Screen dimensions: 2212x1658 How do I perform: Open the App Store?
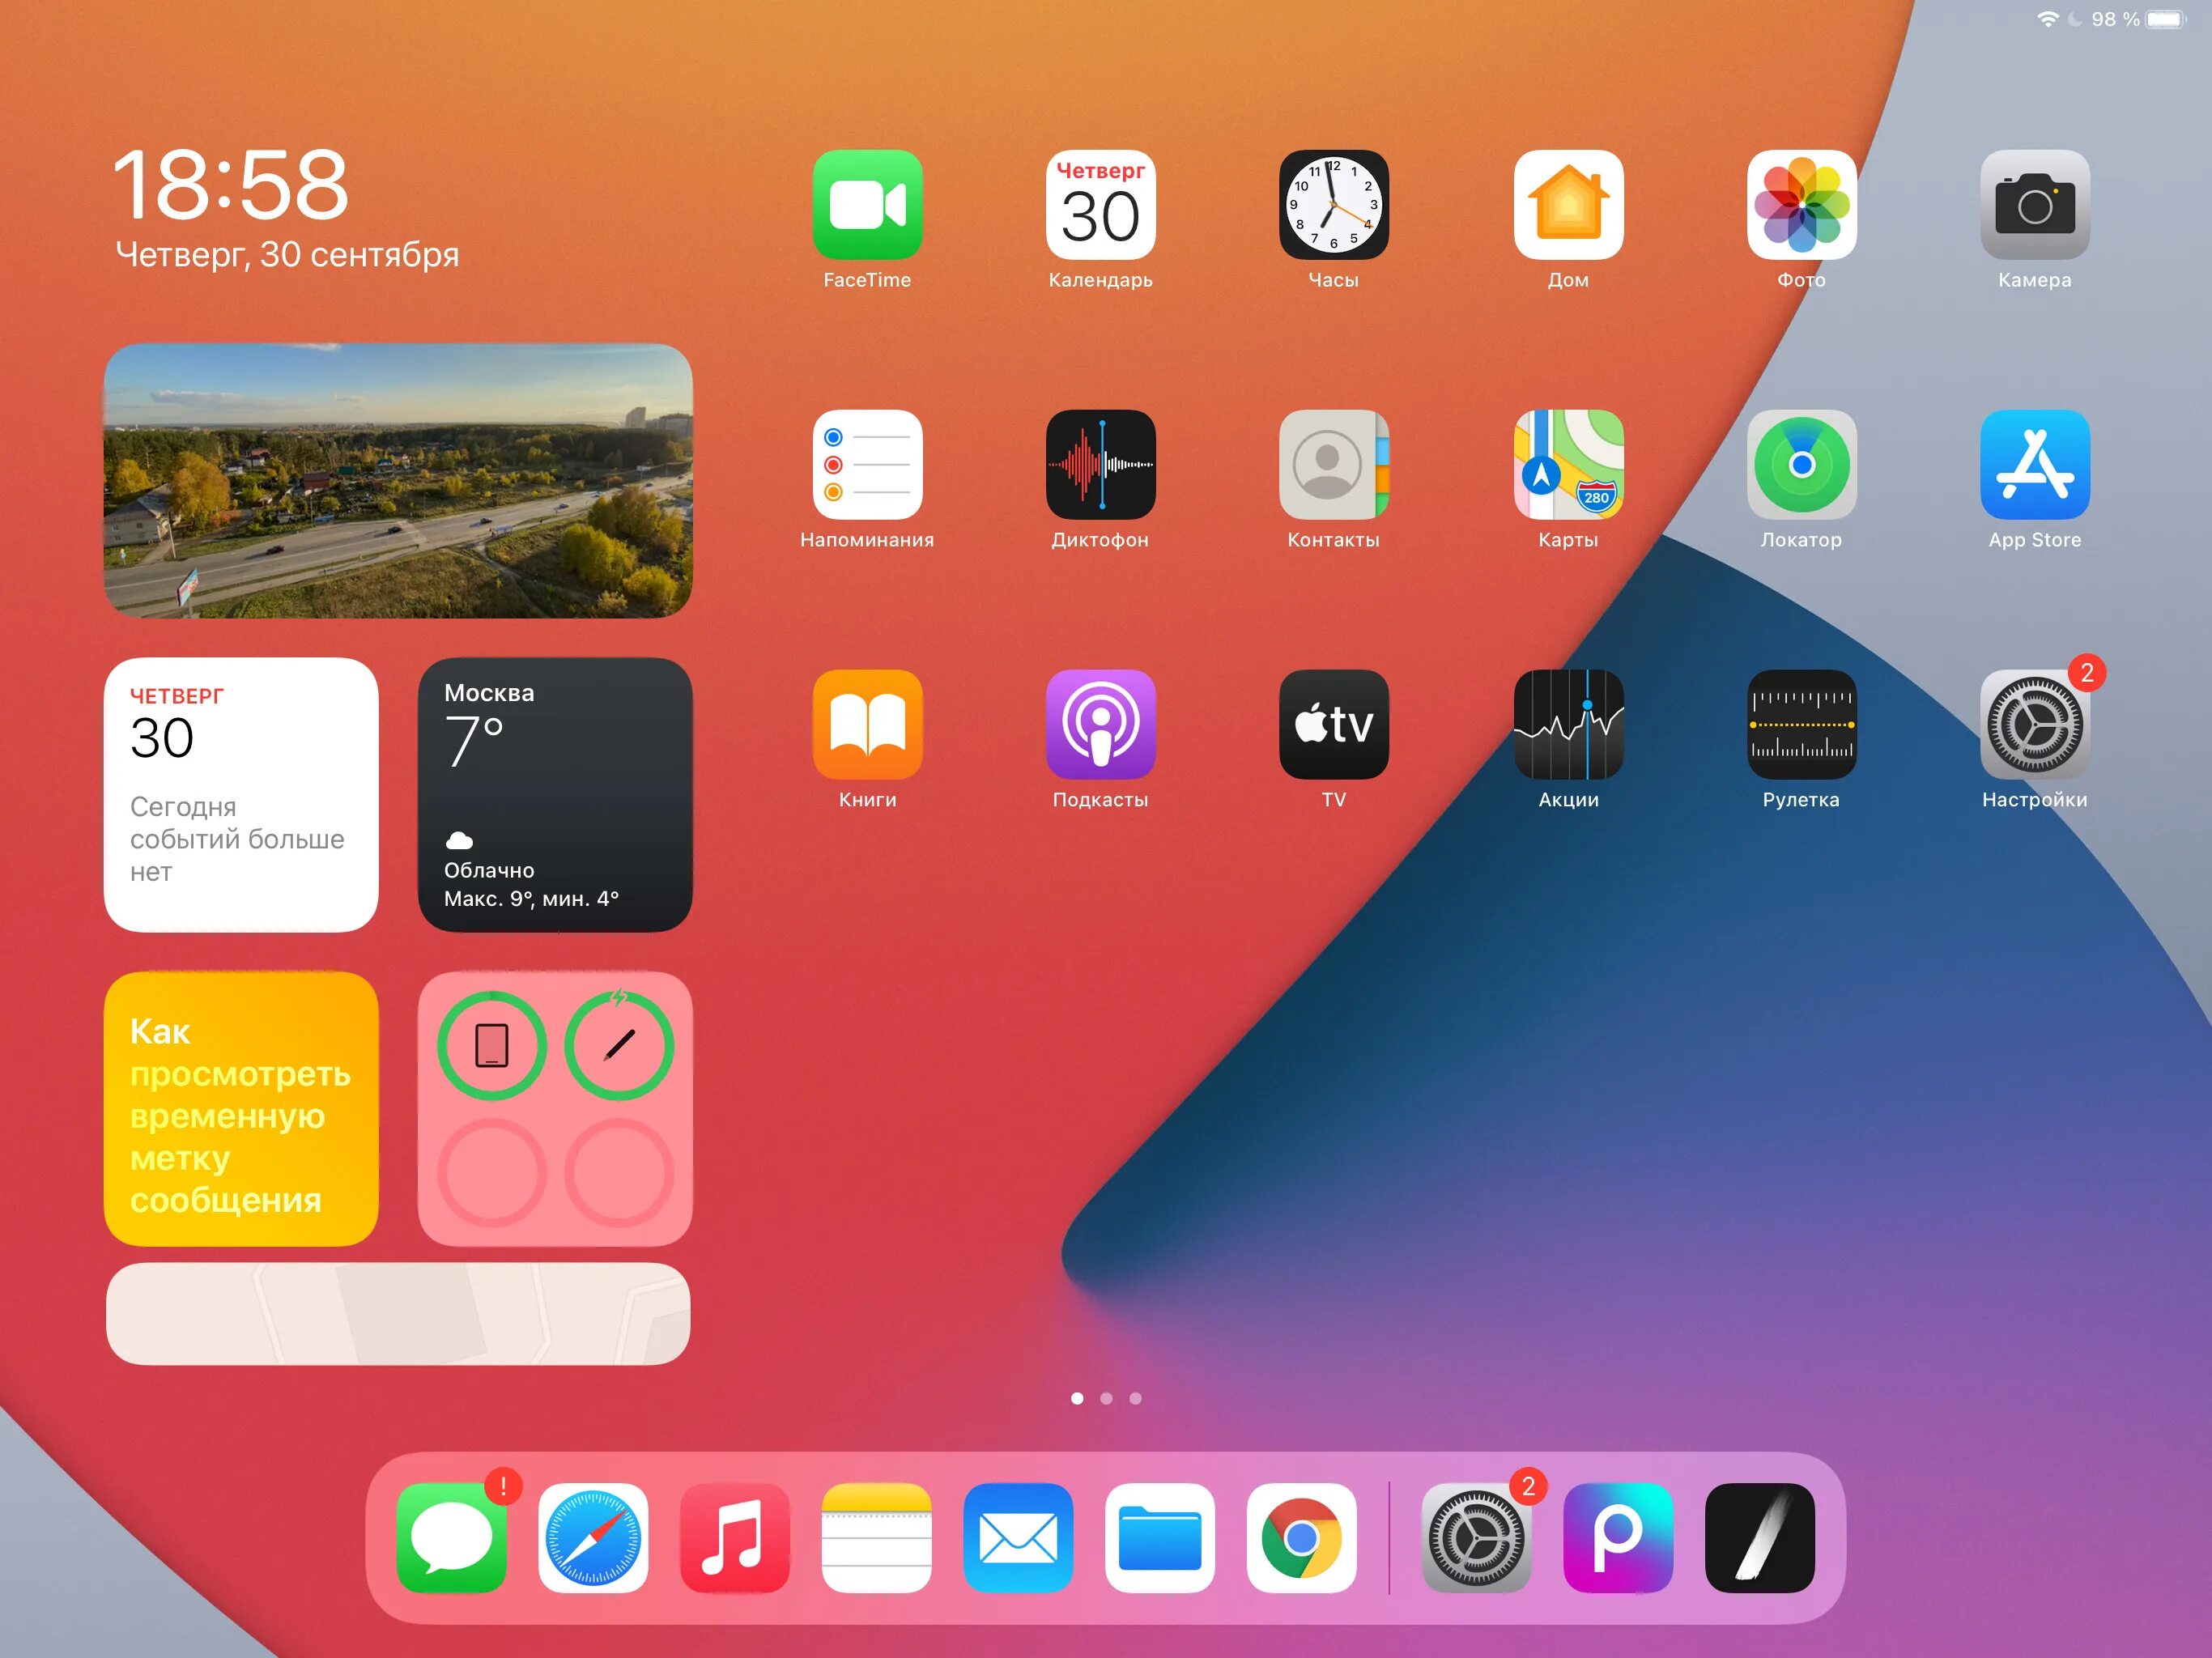[2034, 464]
